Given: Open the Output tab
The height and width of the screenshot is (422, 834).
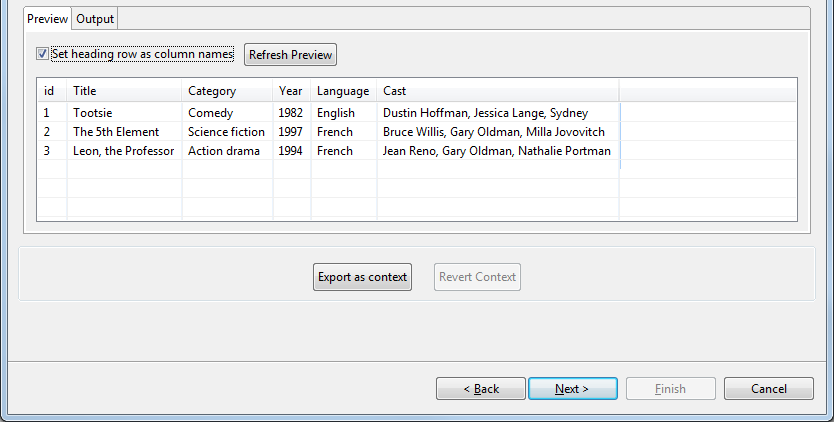Looking at the screenshot, I should (x=95, y=19).
